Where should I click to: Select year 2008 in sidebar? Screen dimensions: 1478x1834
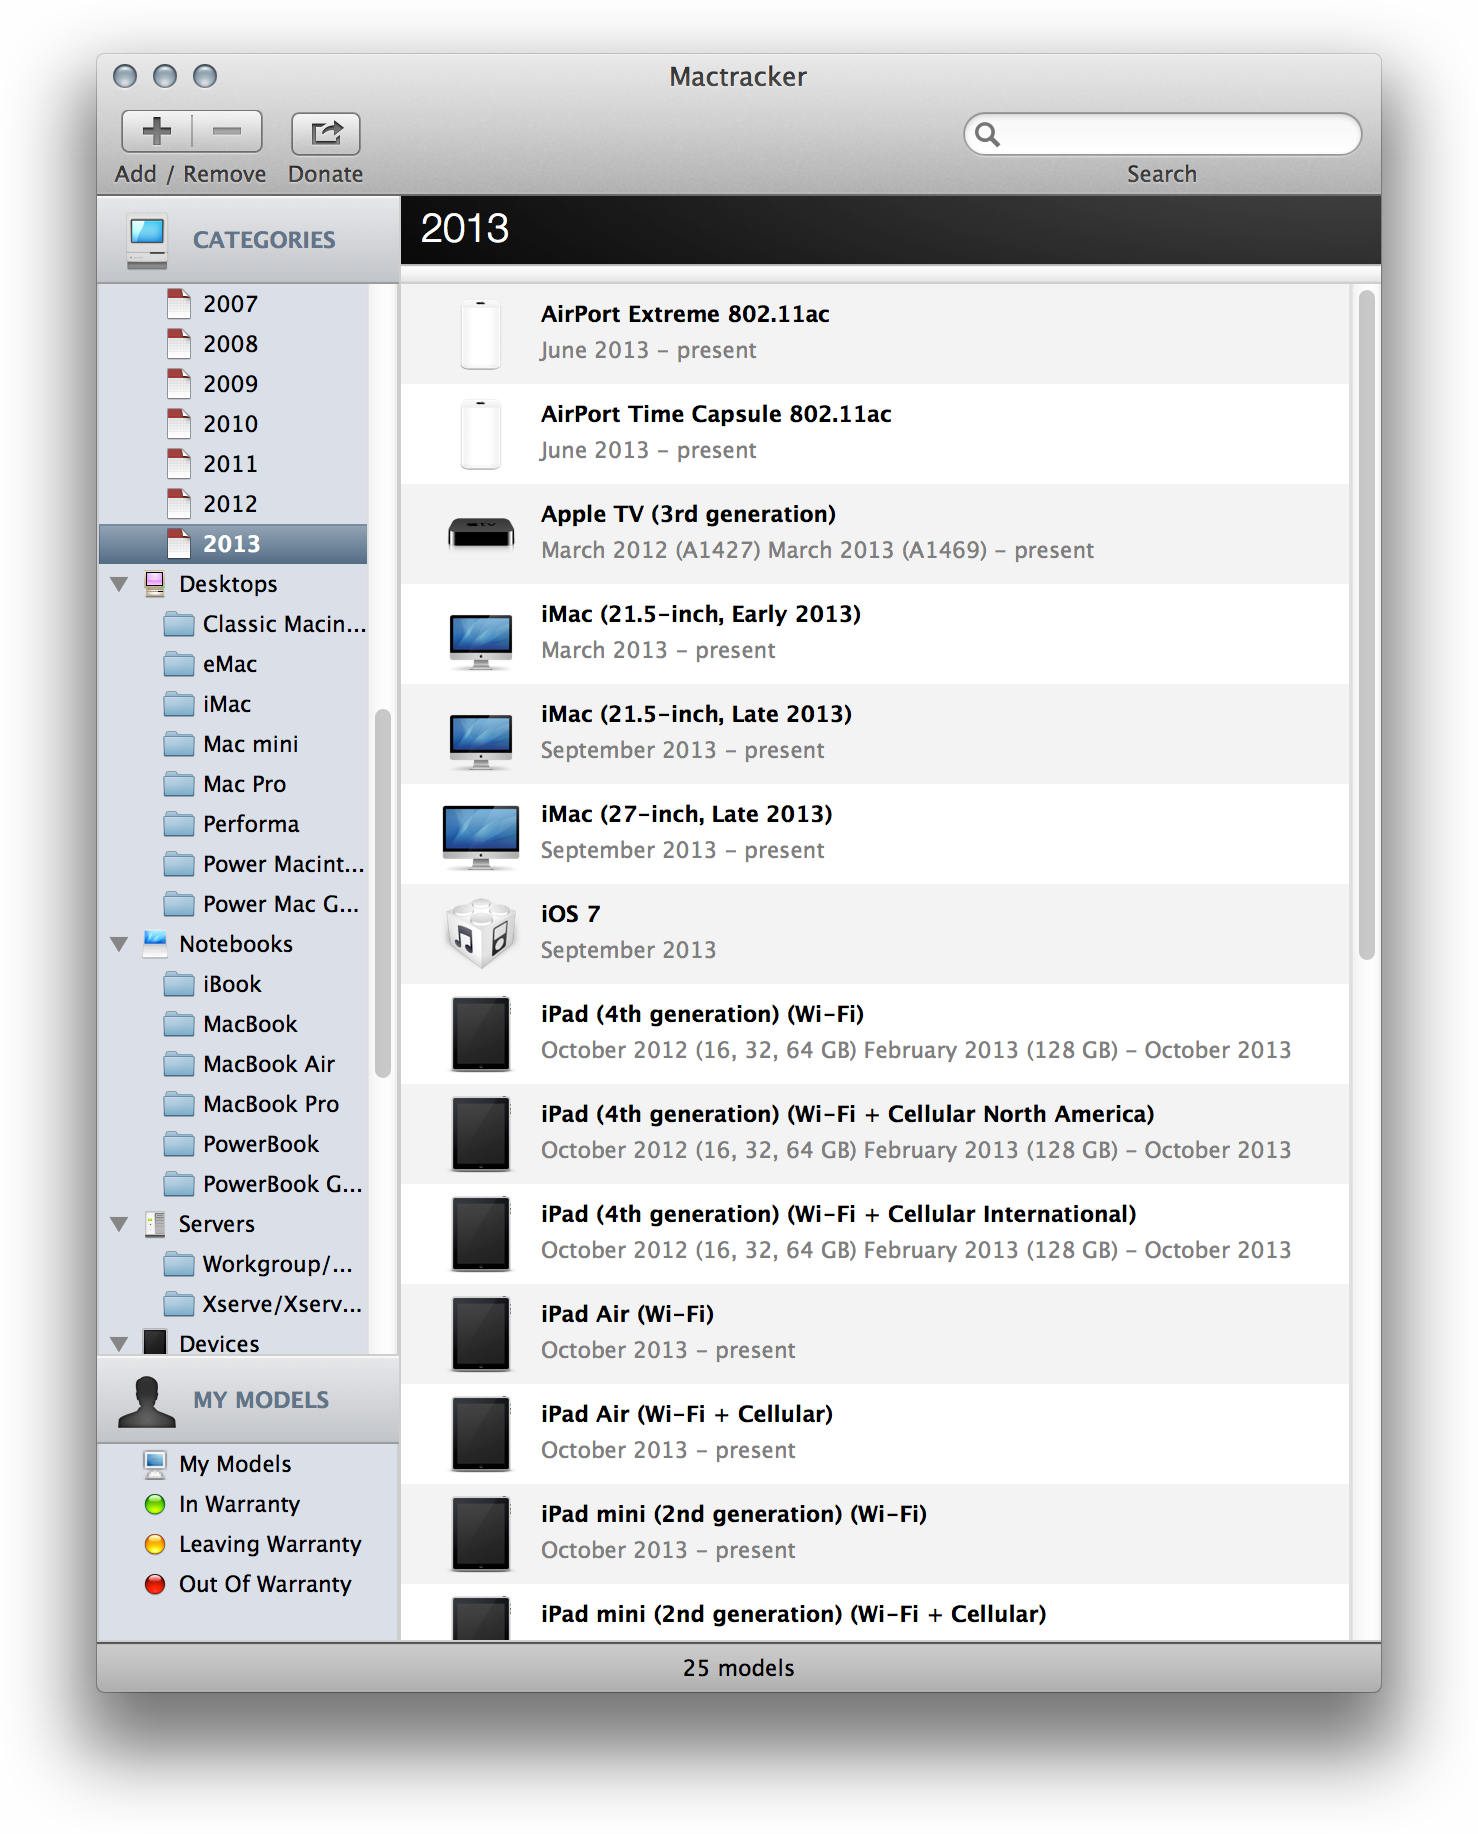click(x=233, y=344)
